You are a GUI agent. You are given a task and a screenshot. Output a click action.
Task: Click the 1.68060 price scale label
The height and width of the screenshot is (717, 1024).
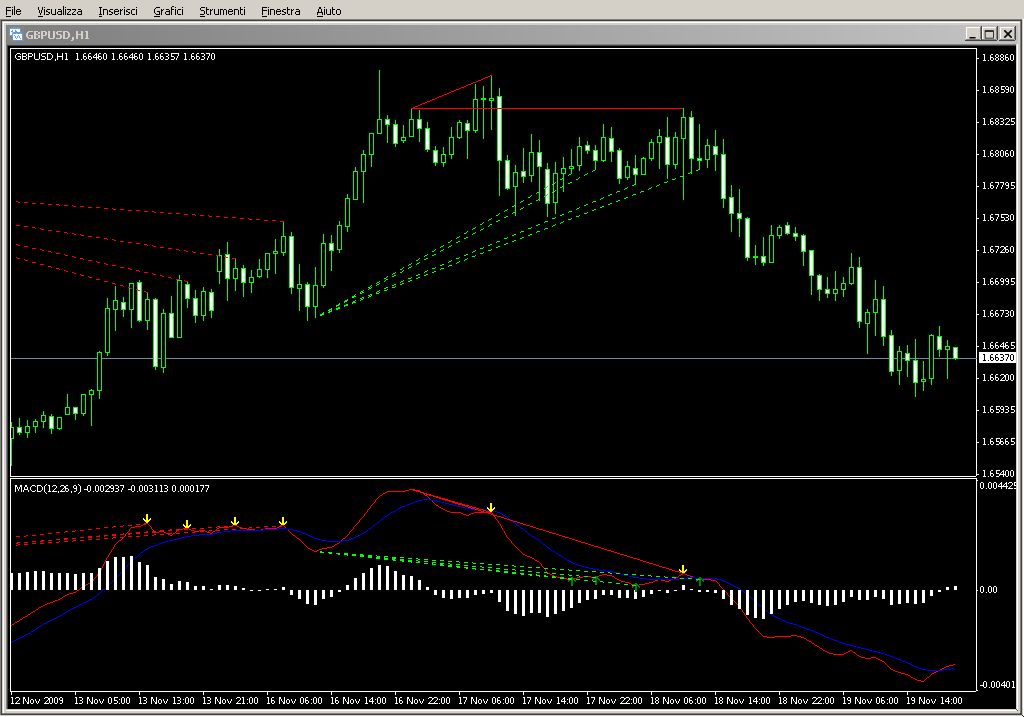click(999, 153)
